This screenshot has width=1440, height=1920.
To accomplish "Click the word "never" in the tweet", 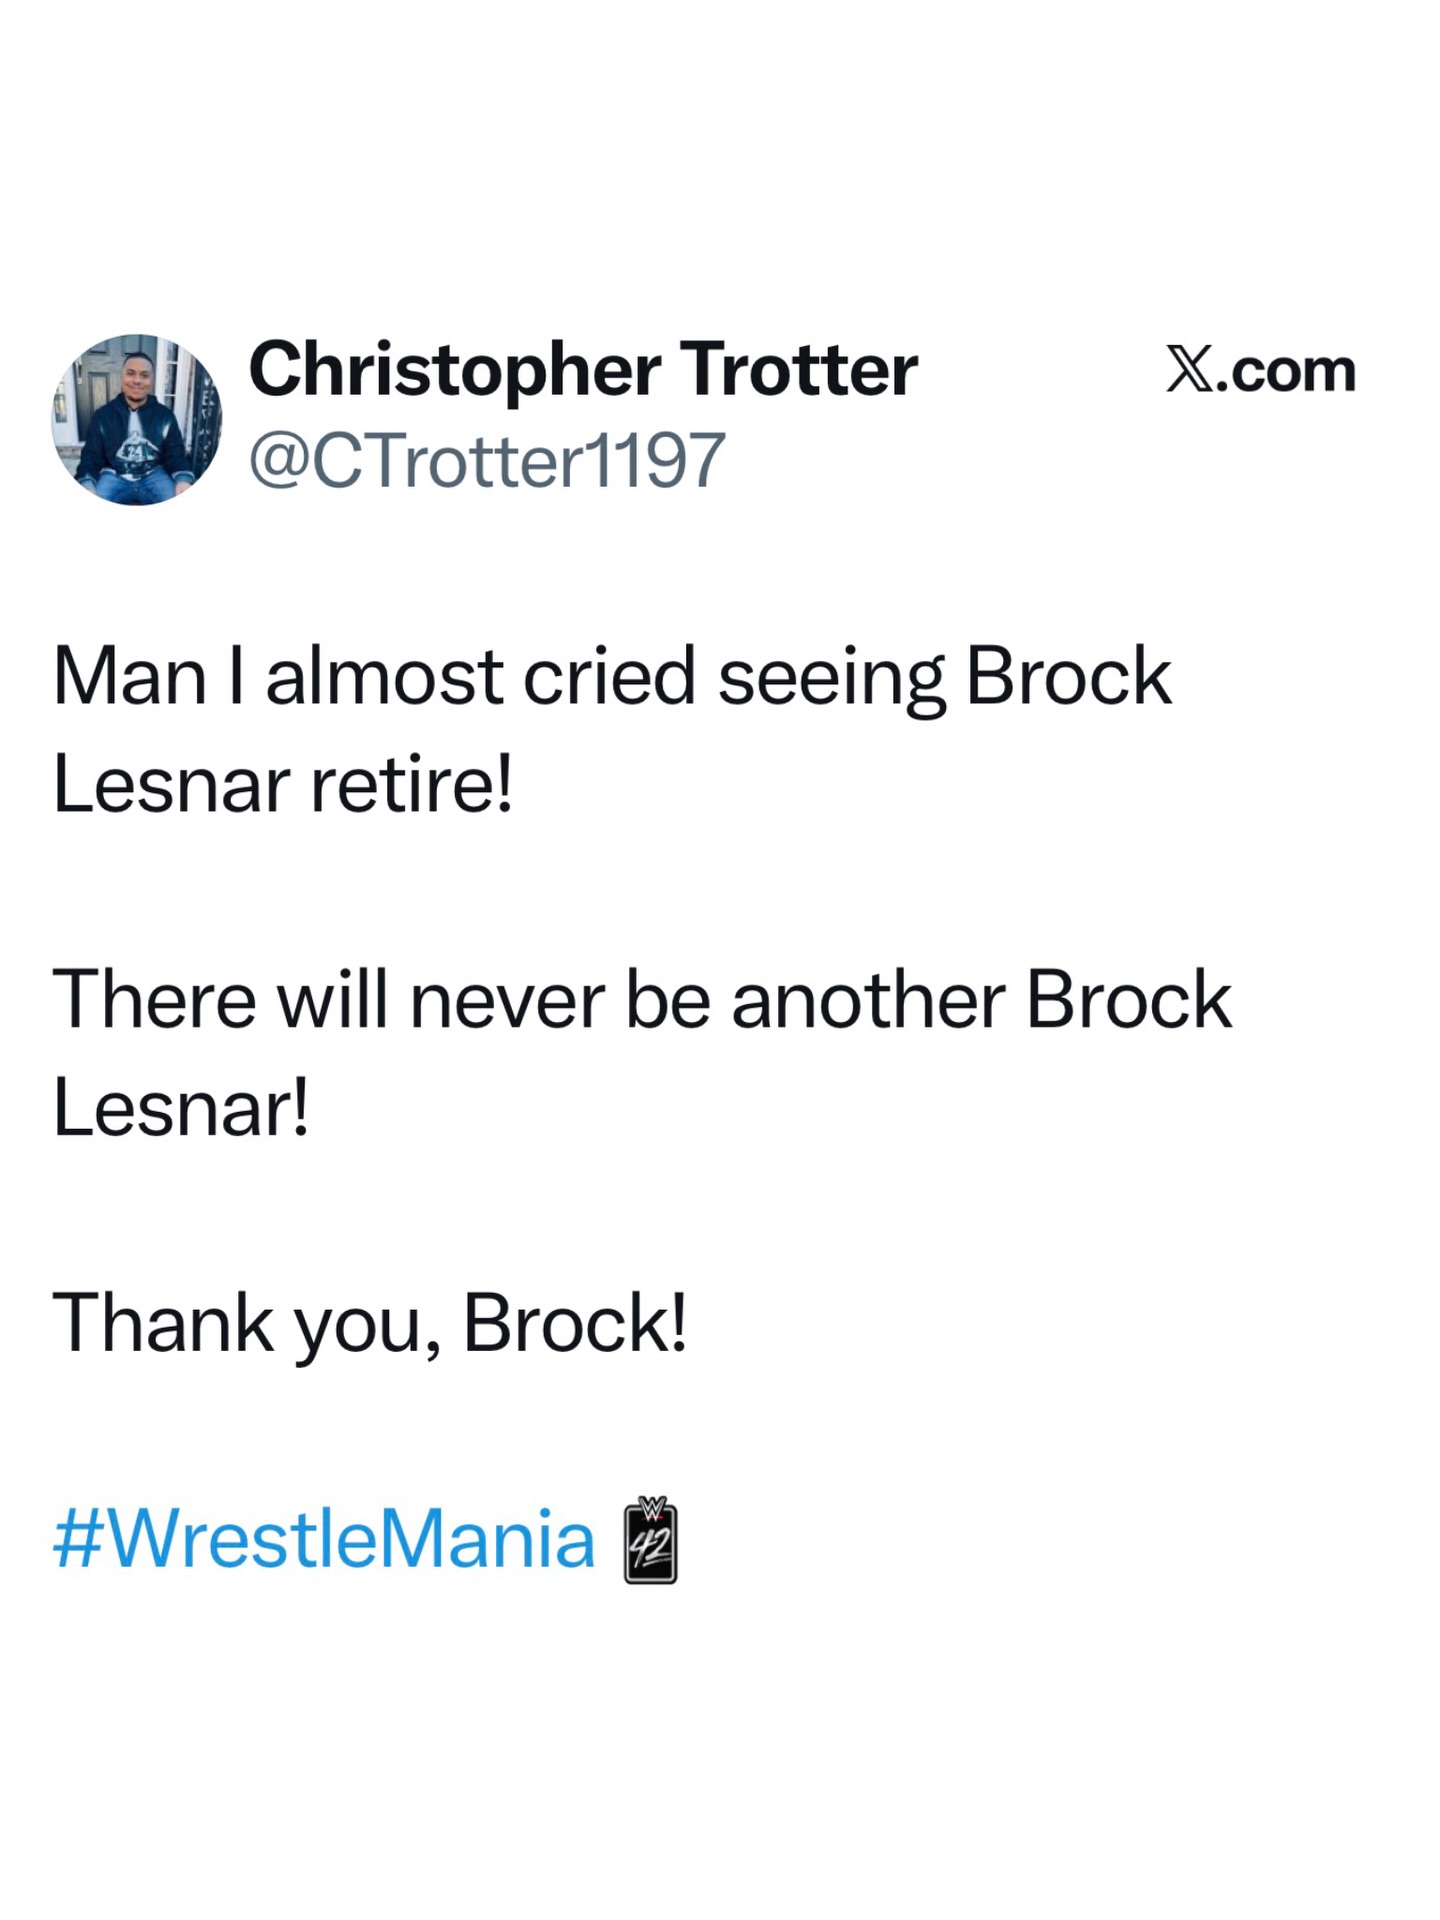I will point(507,1002).
